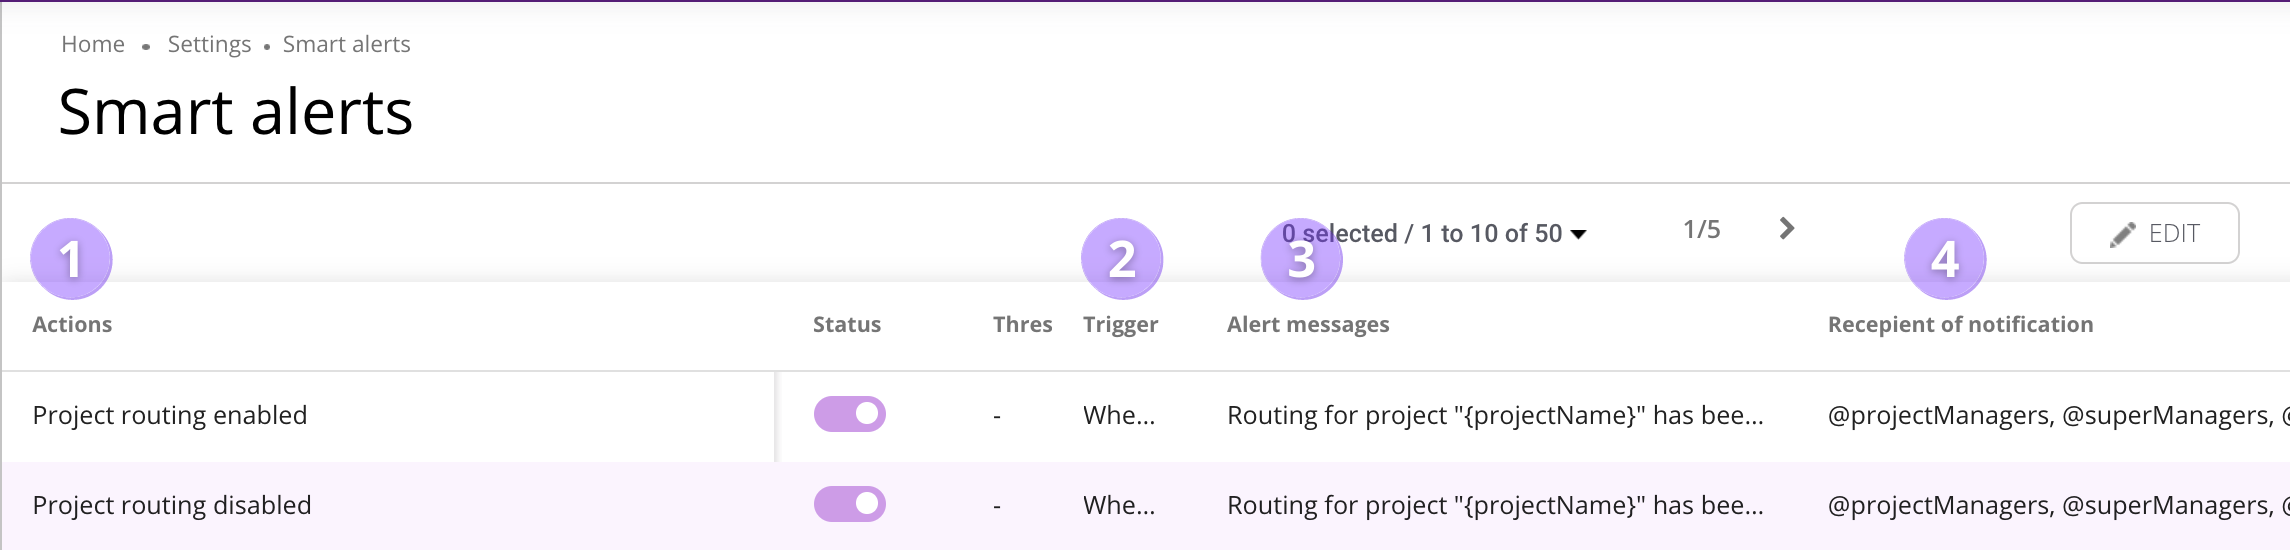Sort by the Status column header
This screenshot has width=2290, height=550.
click(x=847, y=324)
